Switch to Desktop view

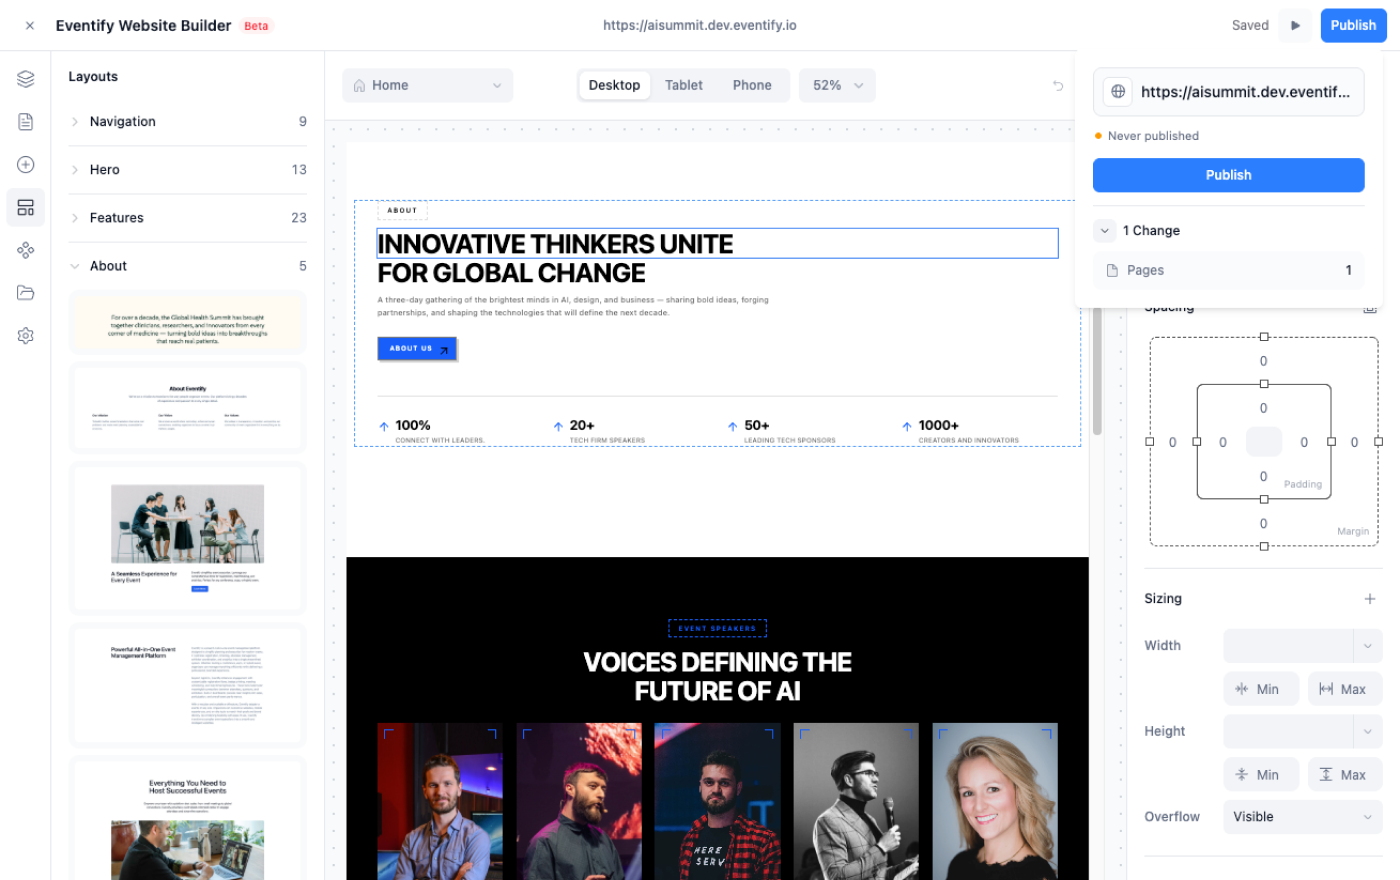point(614,86)
